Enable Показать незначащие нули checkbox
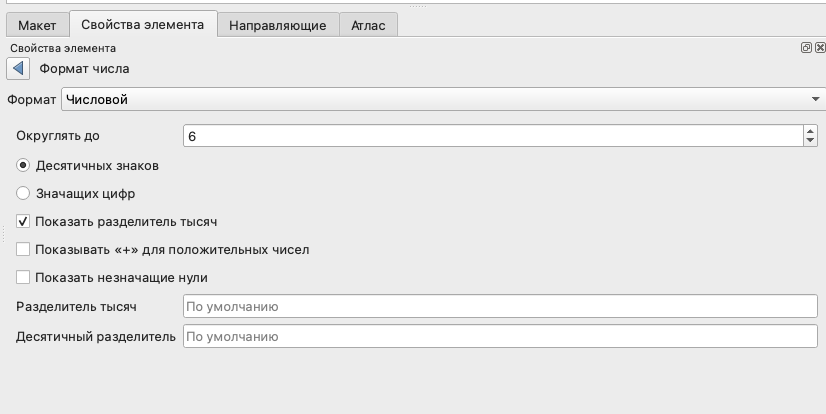 click(x=23, y=277)
